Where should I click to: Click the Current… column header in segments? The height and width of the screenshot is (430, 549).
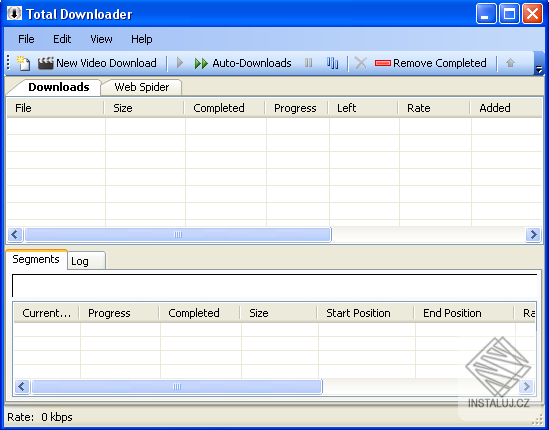[46, 313]
